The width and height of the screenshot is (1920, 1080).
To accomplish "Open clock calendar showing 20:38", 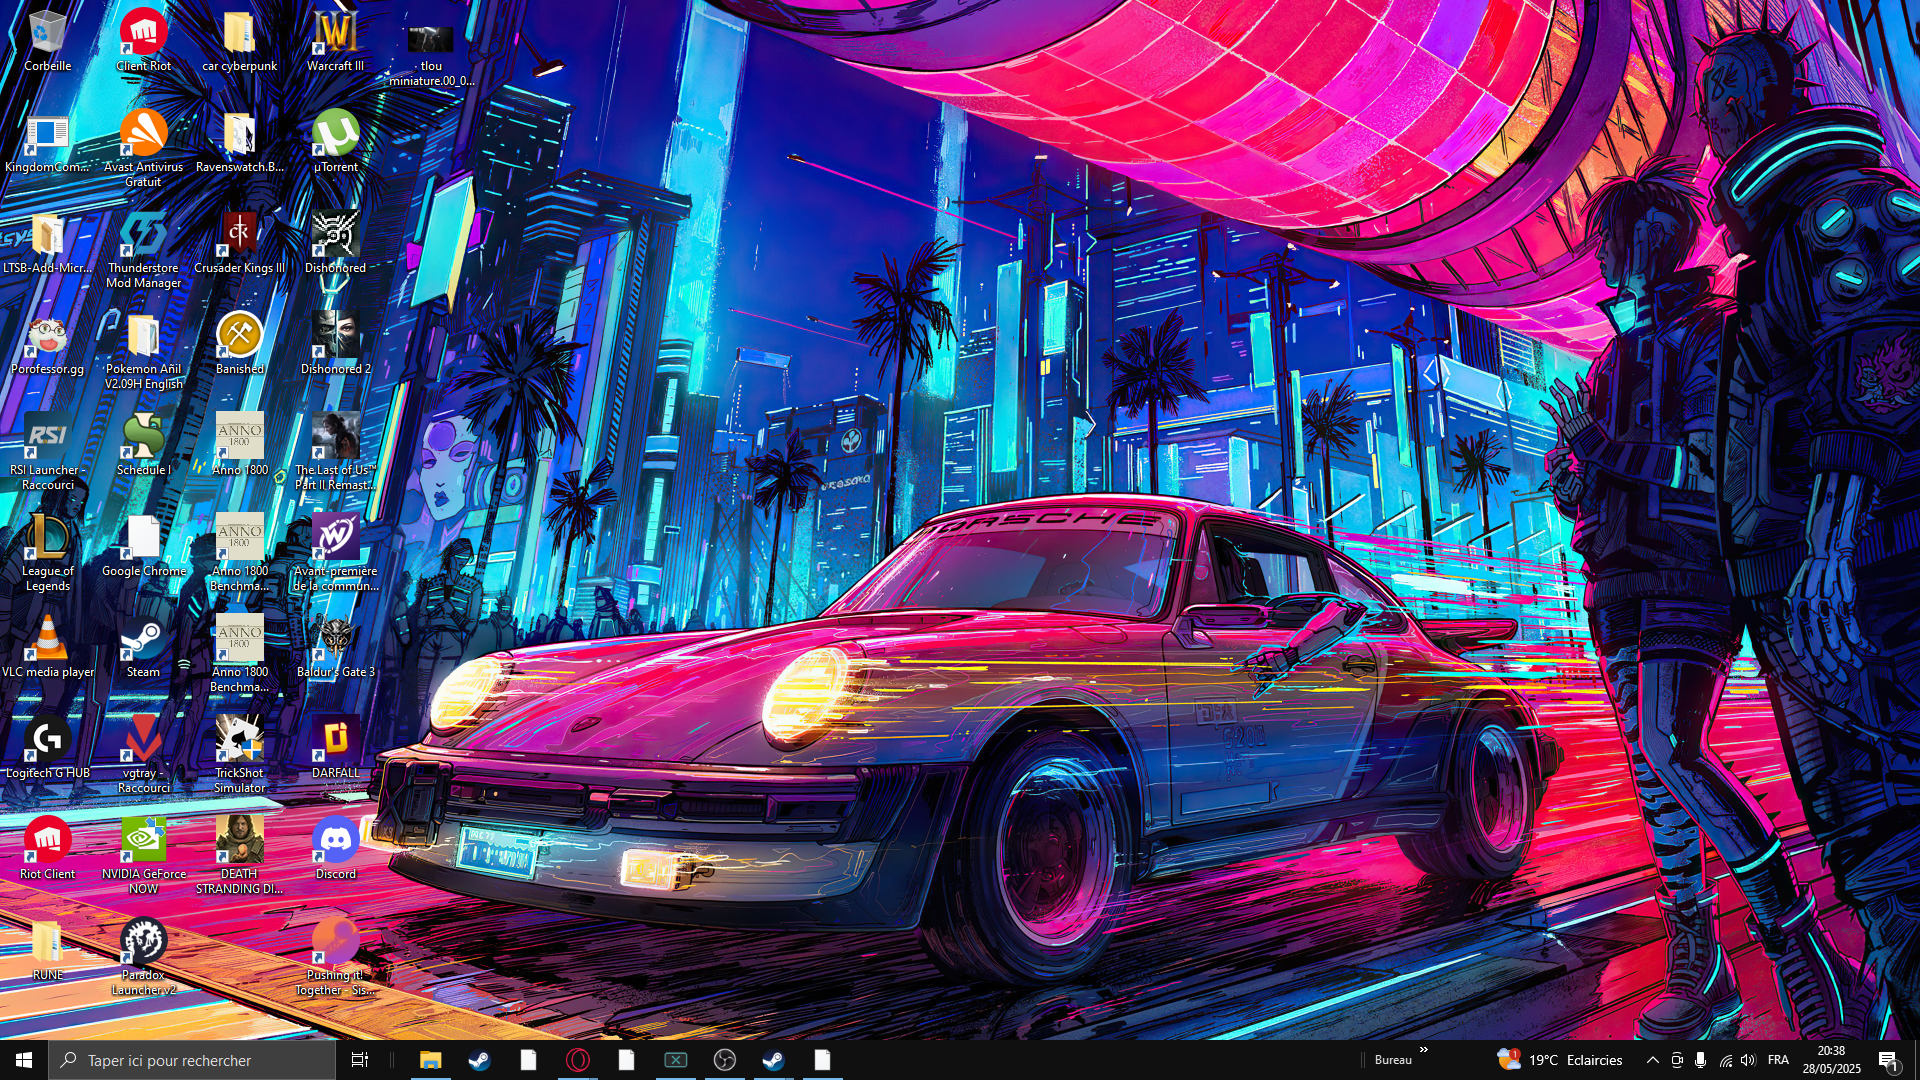I will (x=1831, y=1060).
